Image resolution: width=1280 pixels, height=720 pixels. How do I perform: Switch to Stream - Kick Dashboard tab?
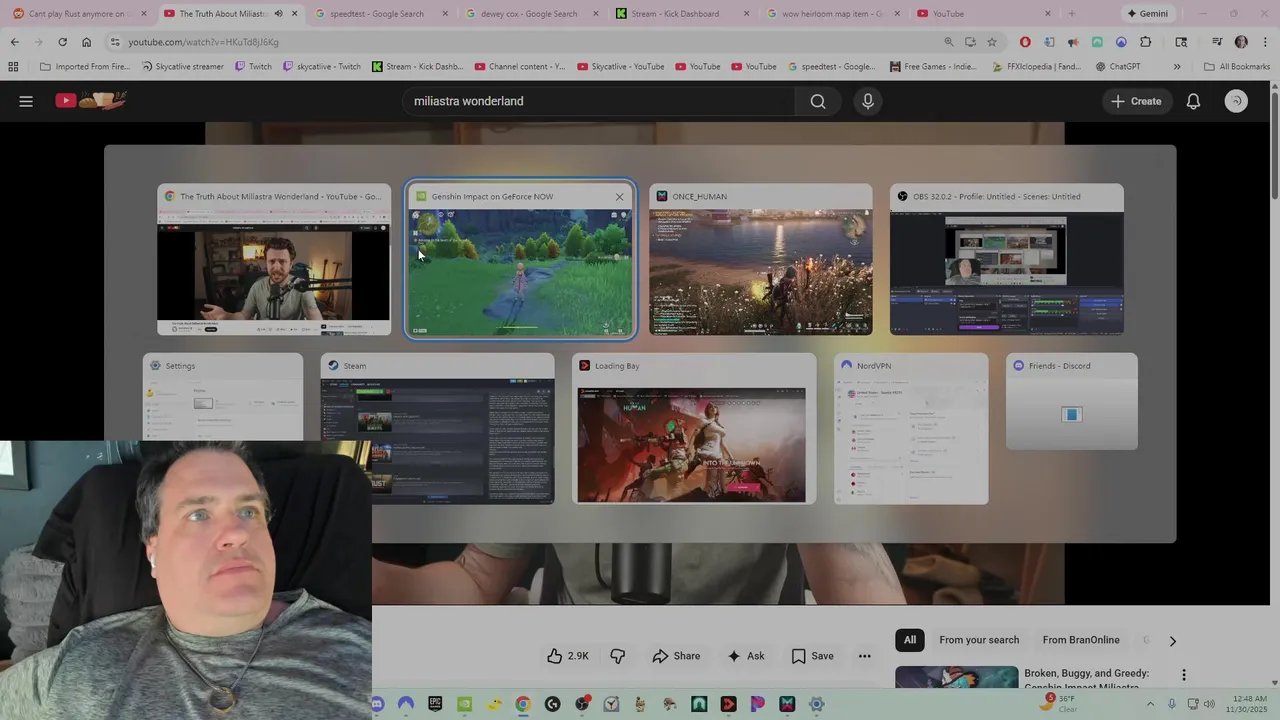point(675,14)
